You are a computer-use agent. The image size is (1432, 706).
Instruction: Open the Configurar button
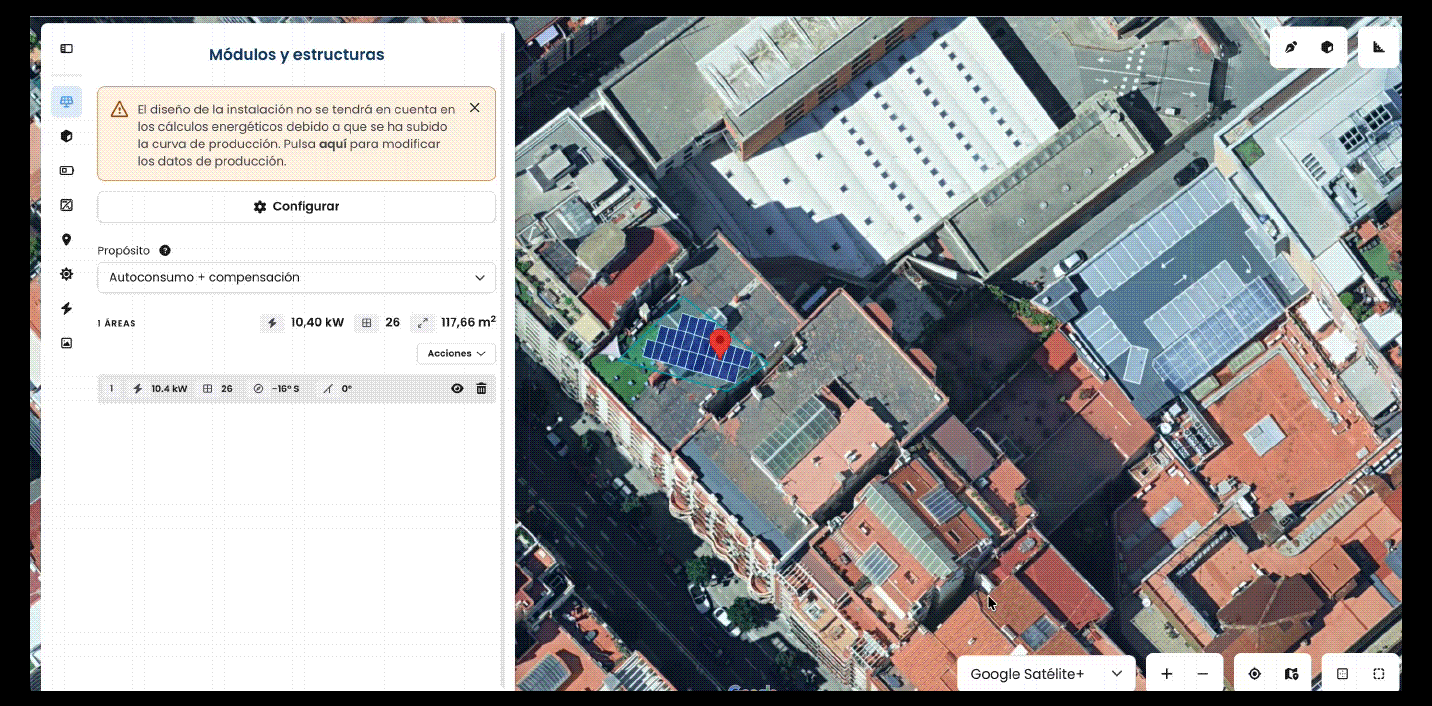tap(296, 207)
